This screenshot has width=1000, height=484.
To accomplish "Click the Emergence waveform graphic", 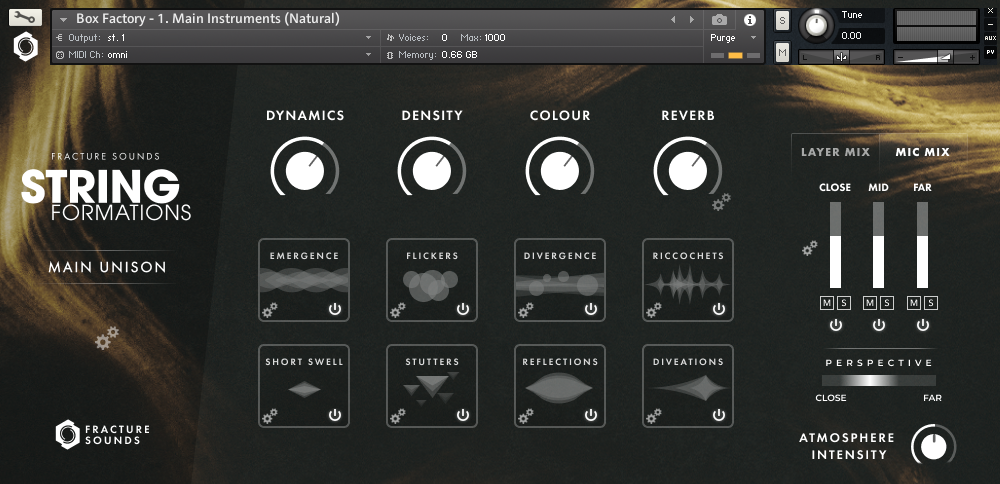I will pos(304,281).
